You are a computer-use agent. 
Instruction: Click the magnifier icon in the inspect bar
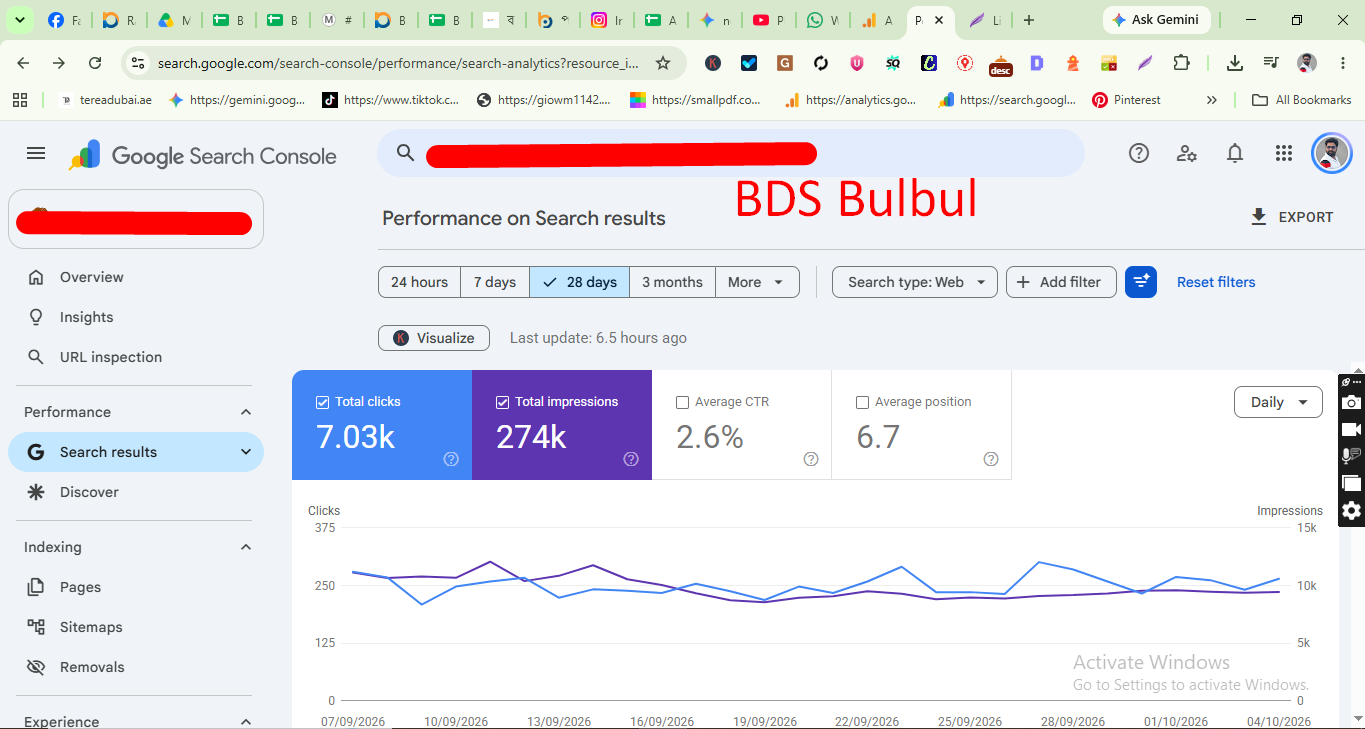tap(405, 153)
